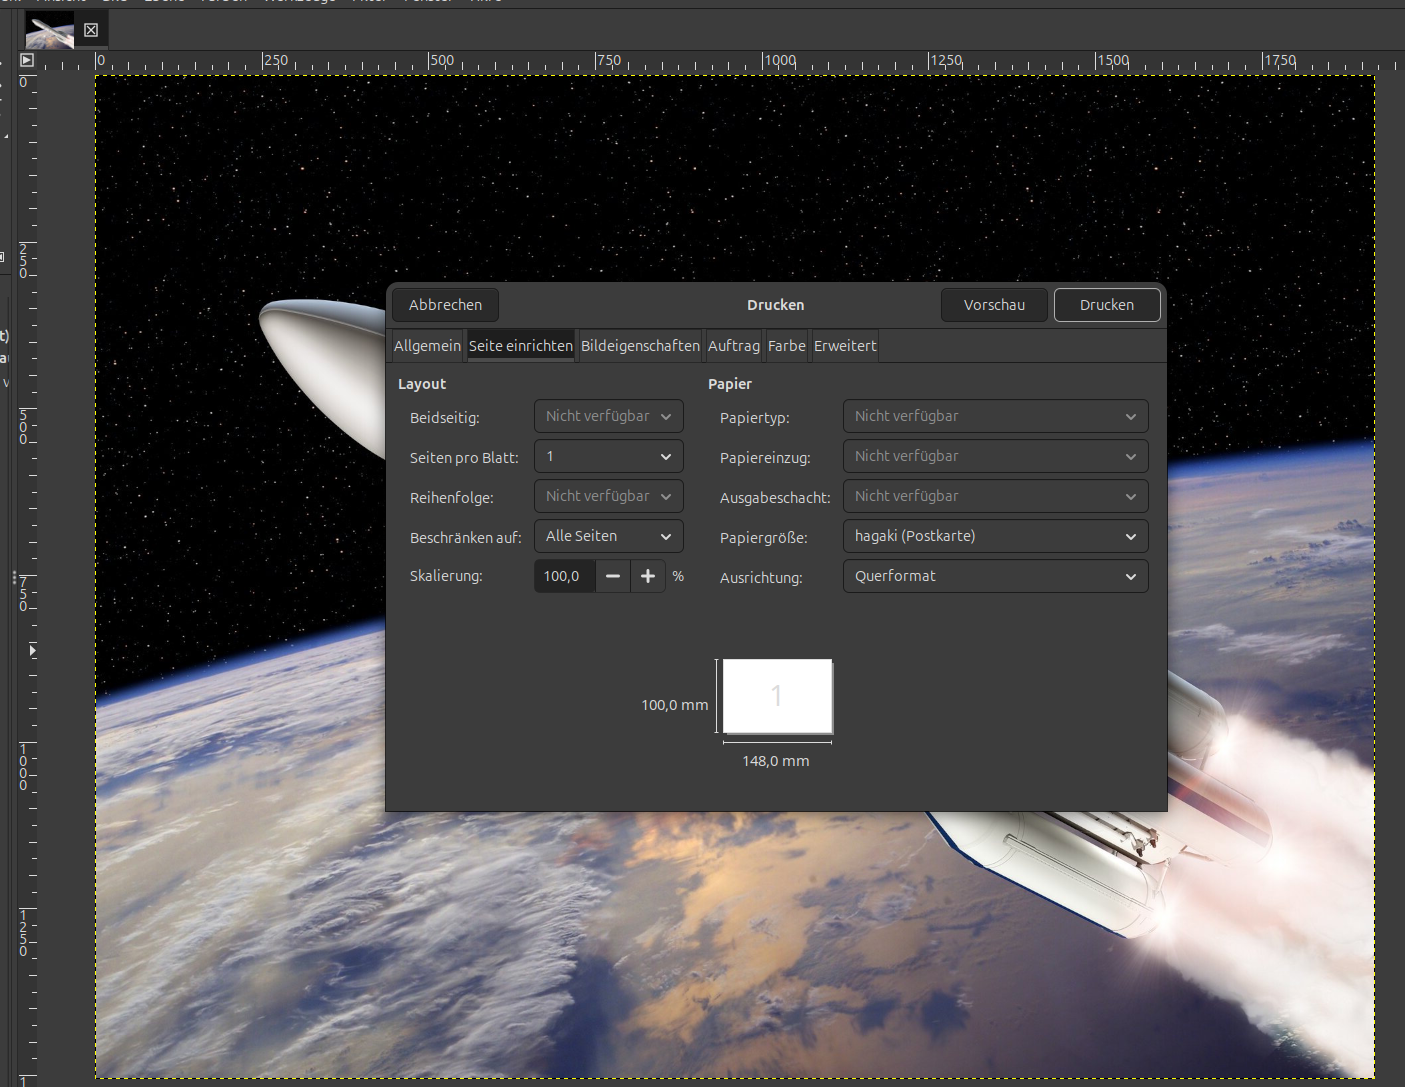Open the Seiten pro Blatt dropdown
Screen dimensions: 1405x1087
[x=608, y=456]
